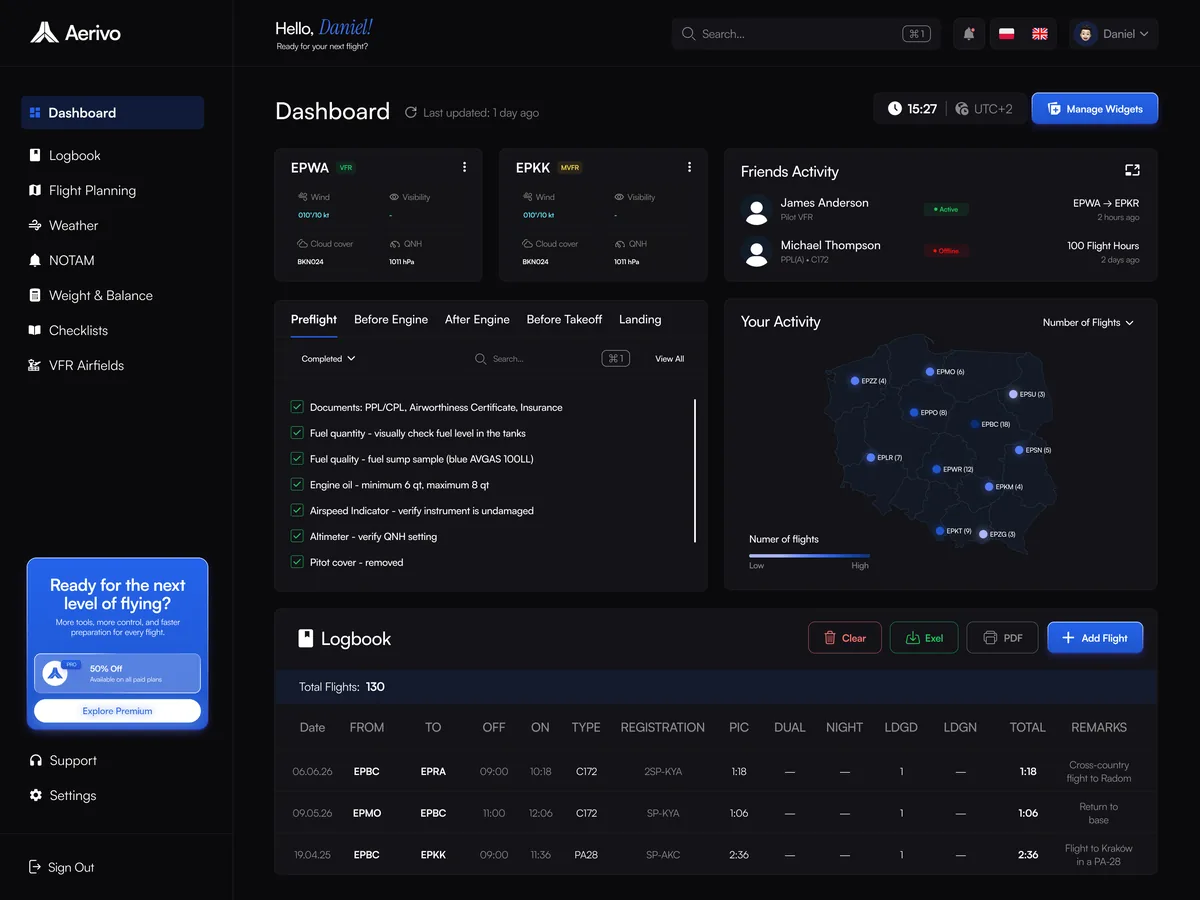Image resolution: width=1200 pixels, height=900 pixels.
Task: Click the top search field
Action: click(x=805, y=34)
